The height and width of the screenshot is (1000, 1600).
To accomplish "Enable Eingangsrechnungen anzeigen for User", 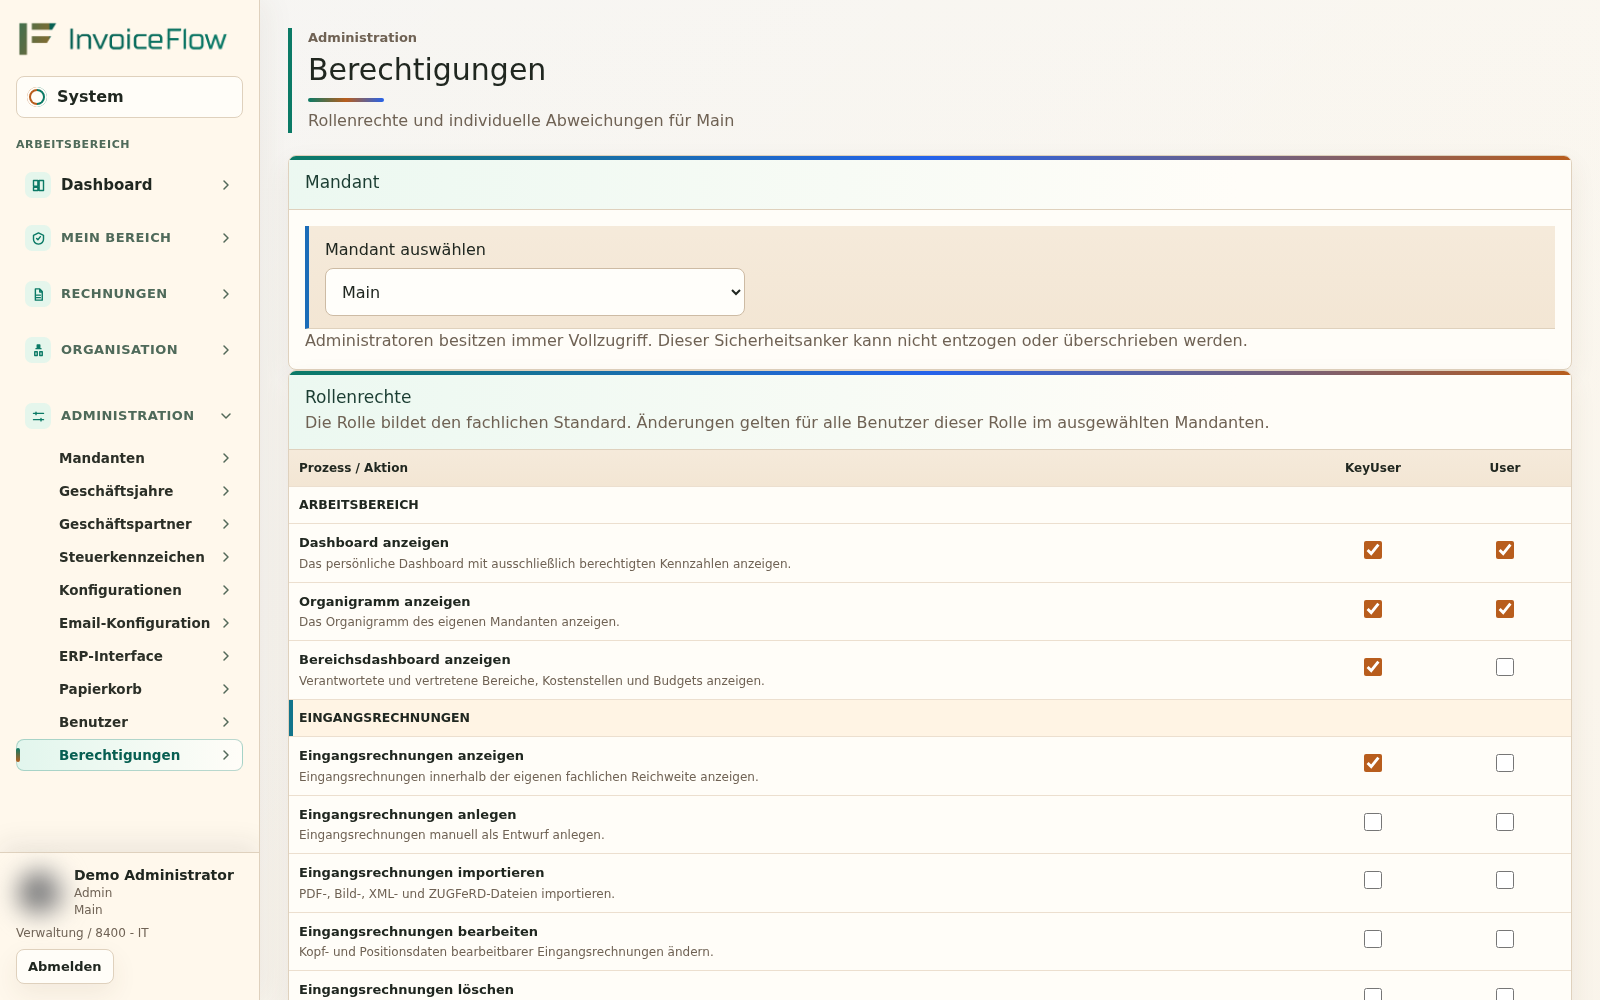I will pyautogui.click(x=1505, y=763).
